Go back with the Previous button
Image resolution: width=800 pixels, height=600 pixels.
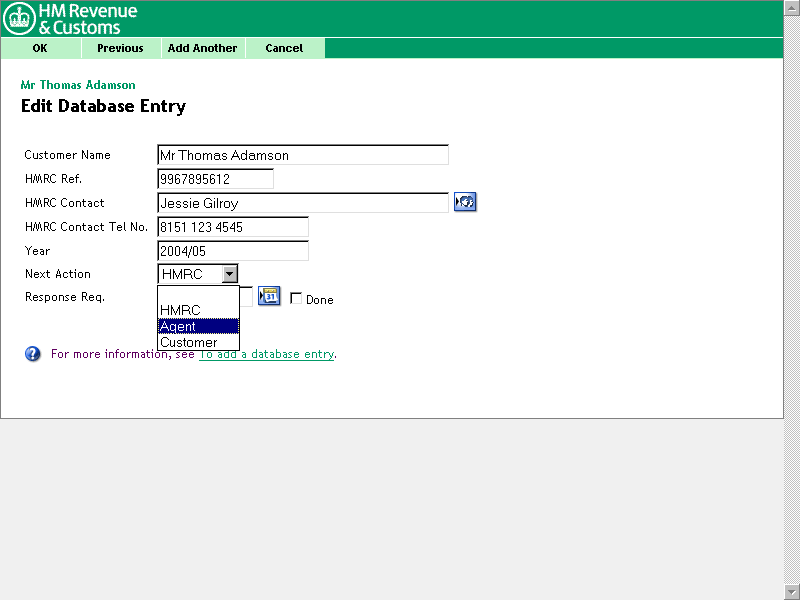120,48
